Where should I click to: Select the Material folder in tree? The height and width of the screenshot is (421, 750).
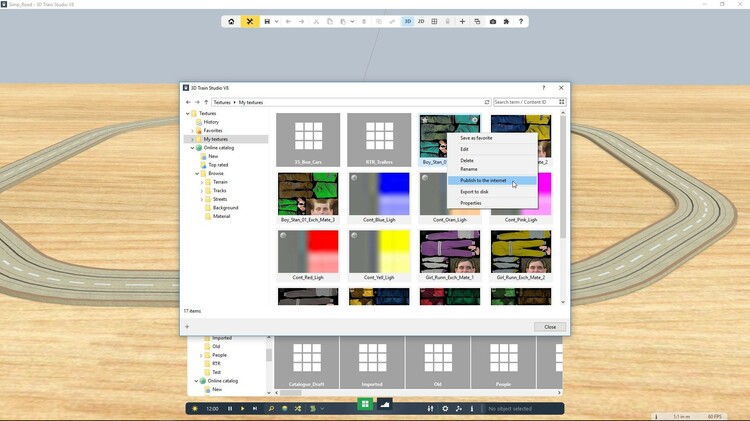pyautogui.click(x=221, y=216)
